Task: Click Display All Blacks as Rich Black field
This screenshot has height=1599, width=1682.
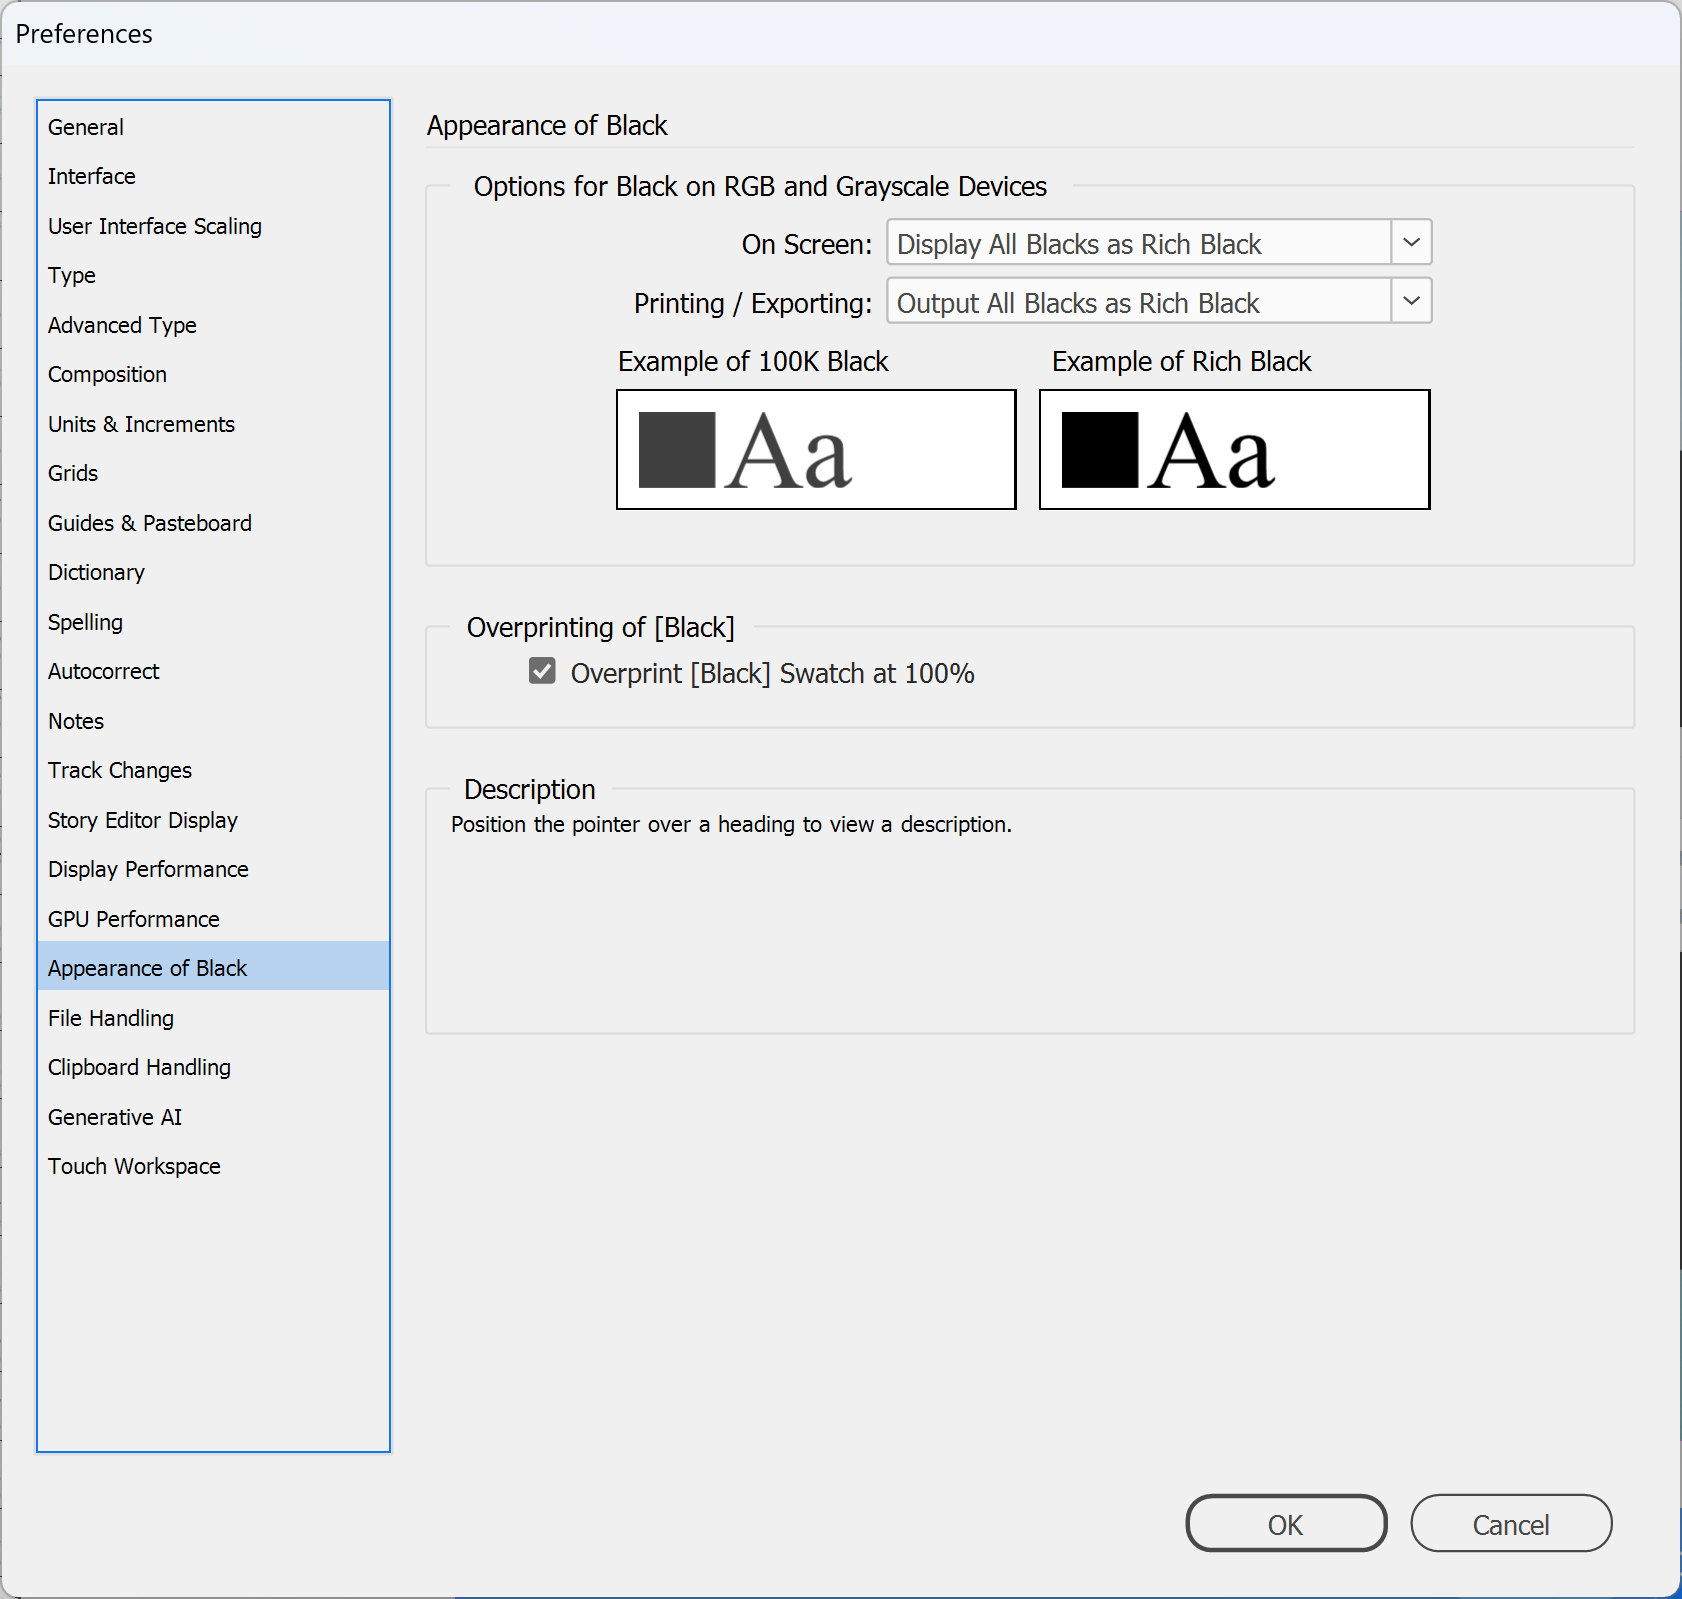Action: (1139, 243)
